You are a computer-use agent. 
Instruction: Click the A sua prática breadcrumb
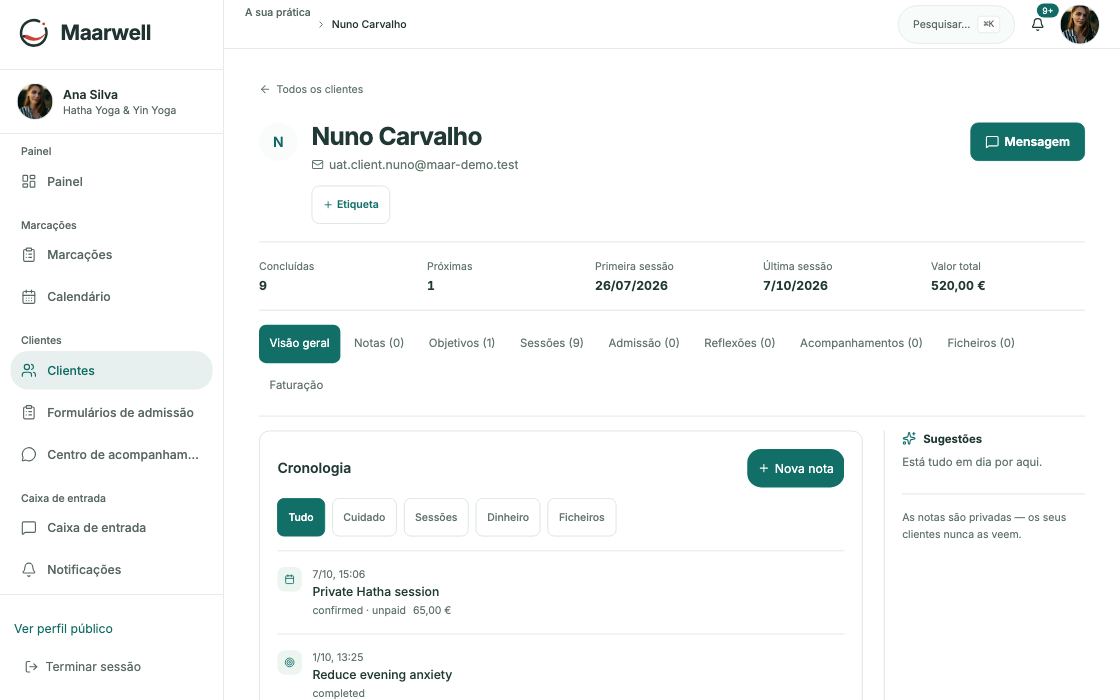coord(278,12)
